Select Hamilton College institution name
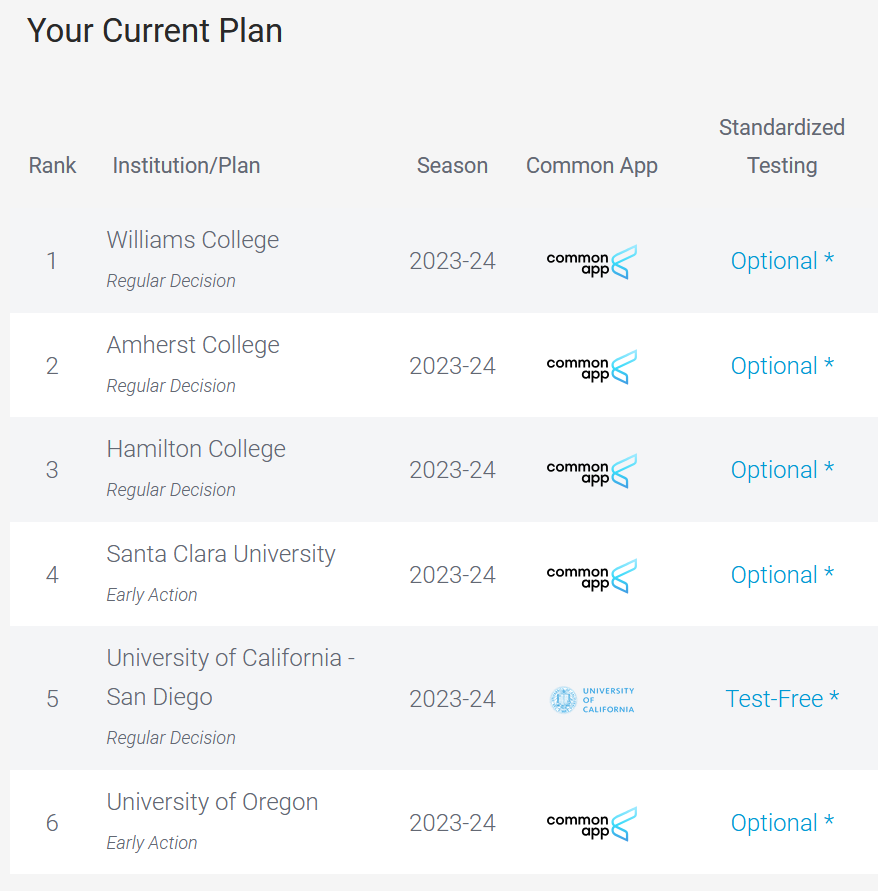This screenshot has width=878, height=891. 196,449
